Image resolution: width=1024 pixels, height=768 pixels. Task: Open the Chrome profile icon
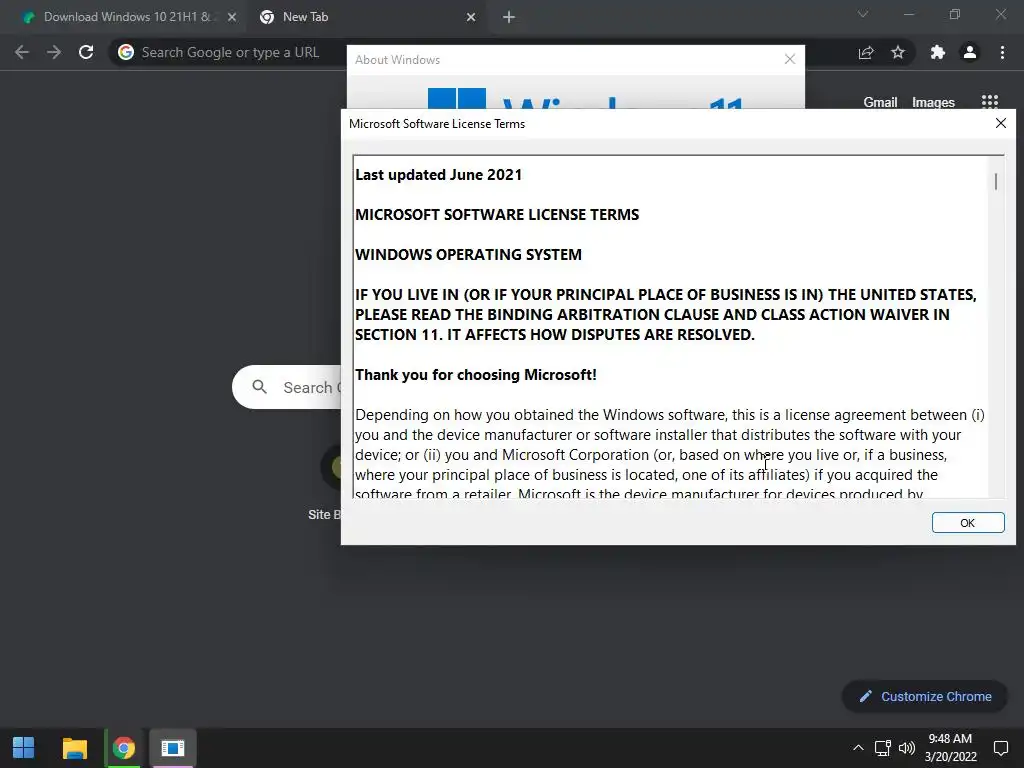pos(970,52)
